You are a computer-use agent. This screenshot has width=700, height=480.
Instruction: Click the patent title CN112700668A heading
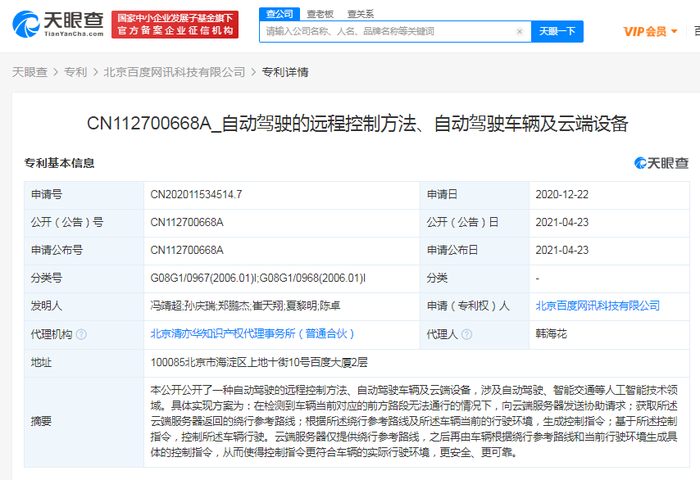(x=357, y=124)
